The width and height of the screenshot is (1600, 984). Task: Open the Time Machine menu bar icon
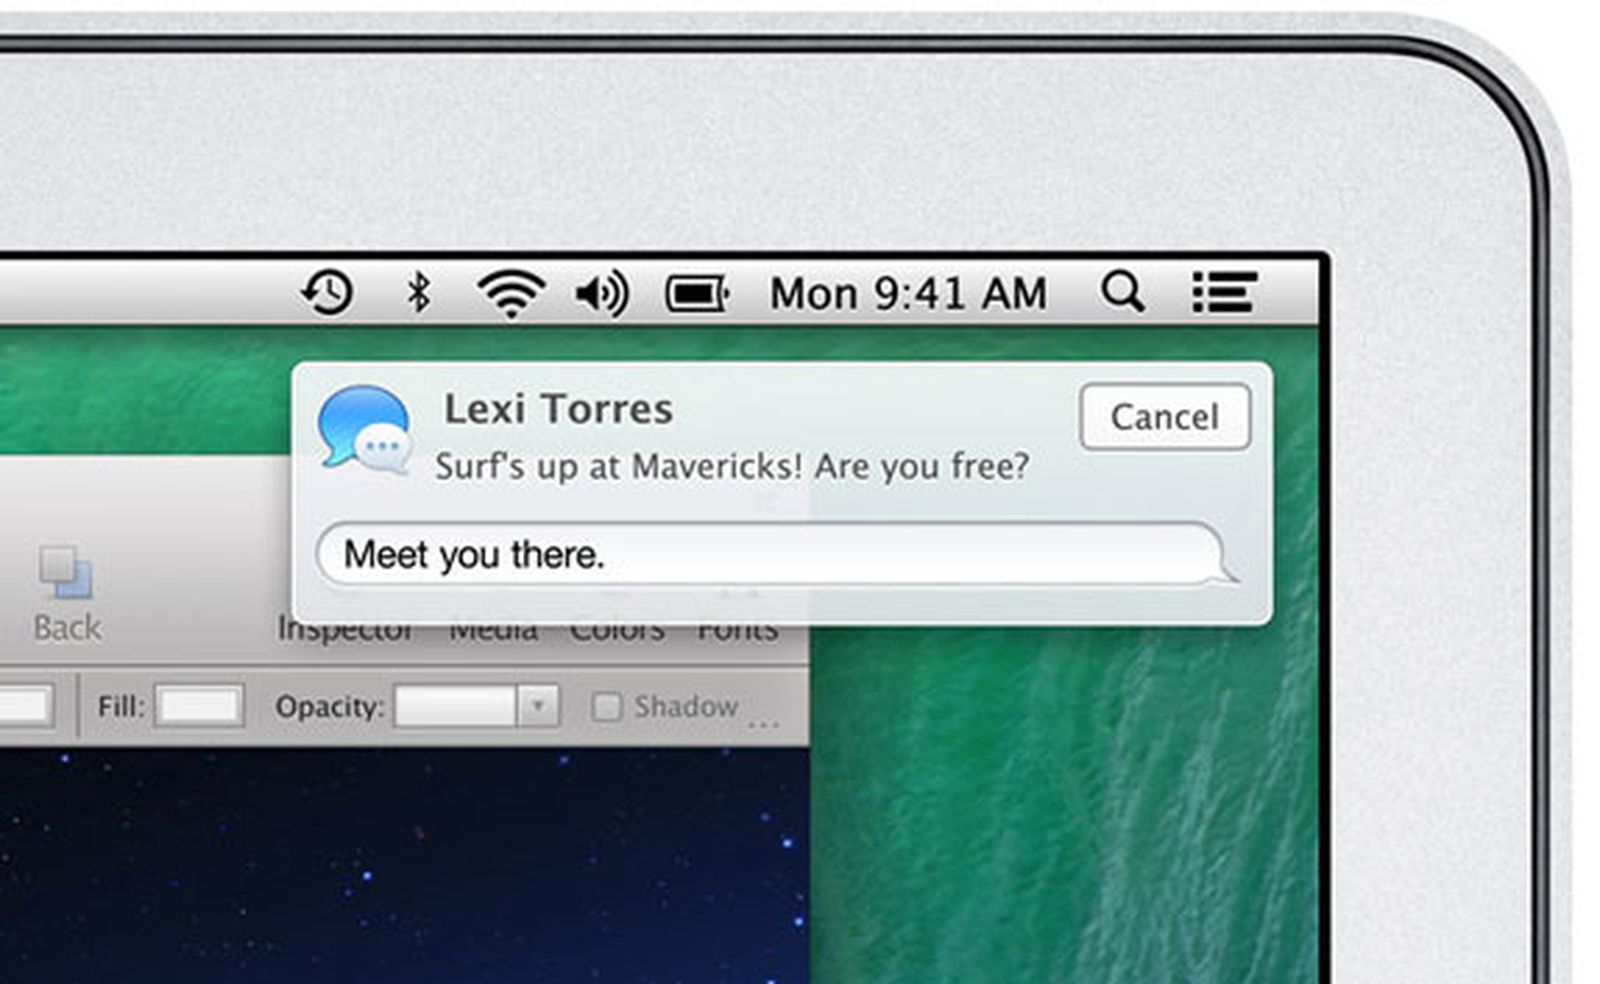tap(326, 291)
